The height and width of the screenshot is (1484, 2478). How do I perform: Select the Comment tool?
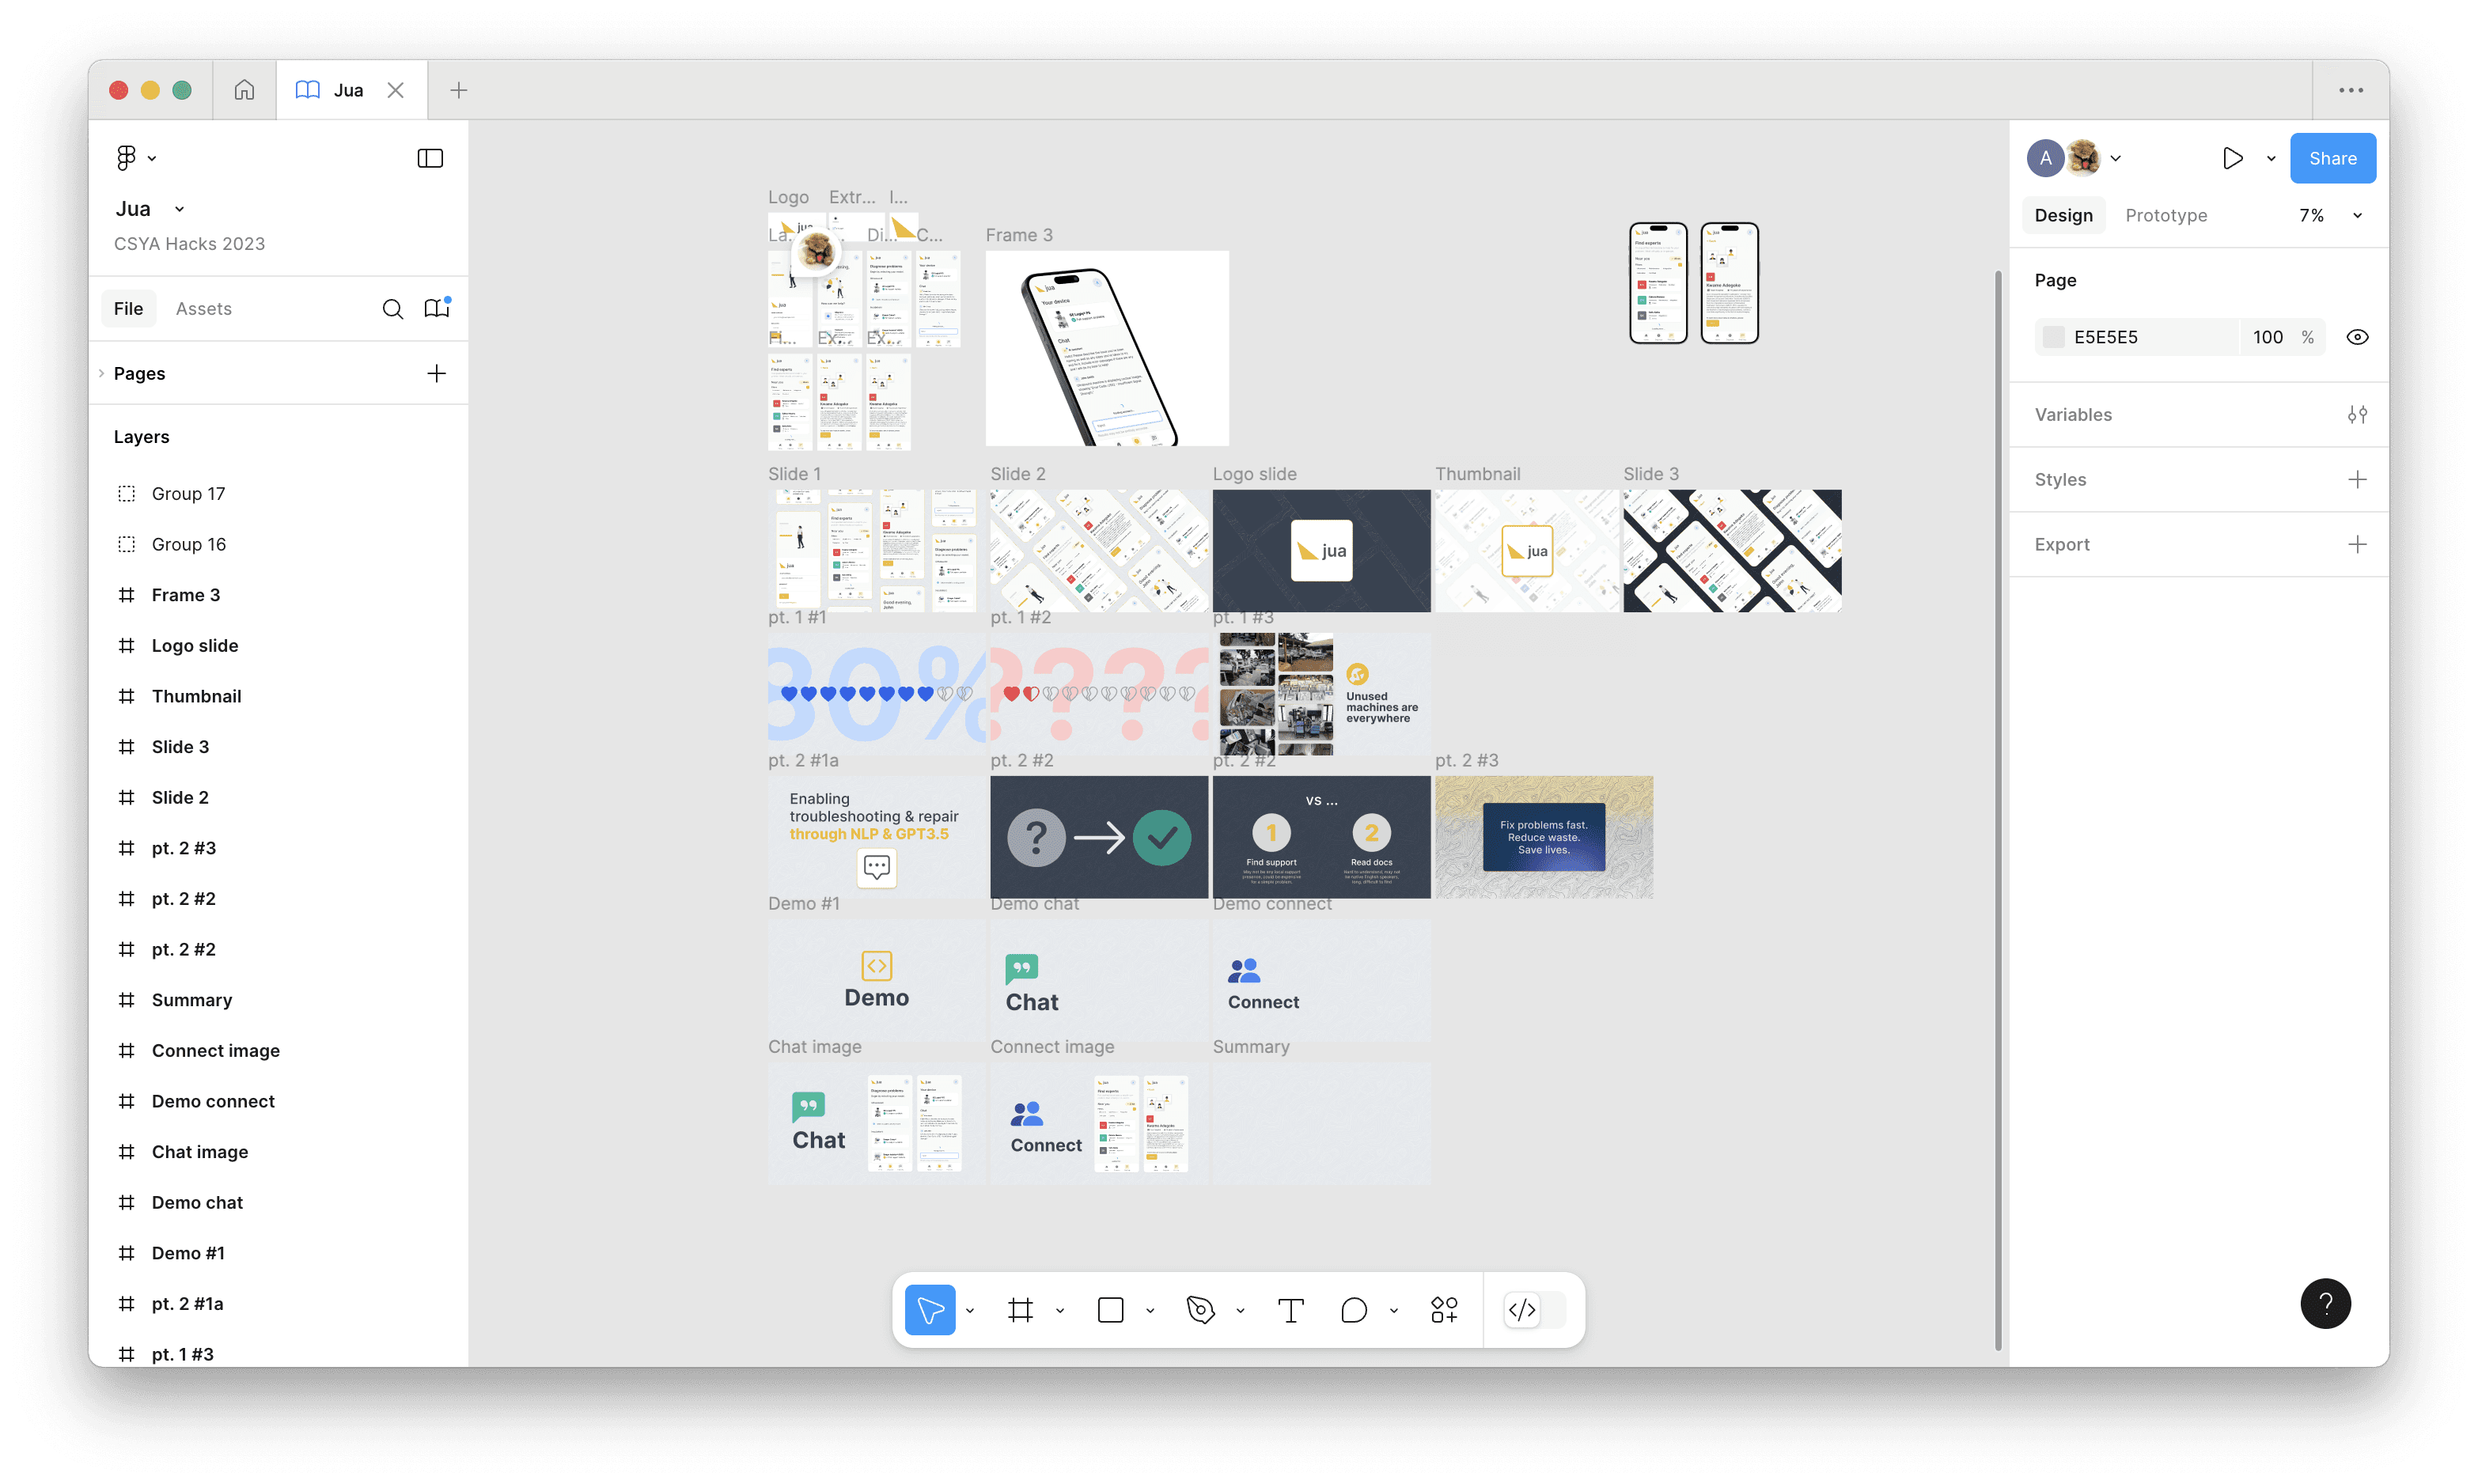(1353, 1310)
